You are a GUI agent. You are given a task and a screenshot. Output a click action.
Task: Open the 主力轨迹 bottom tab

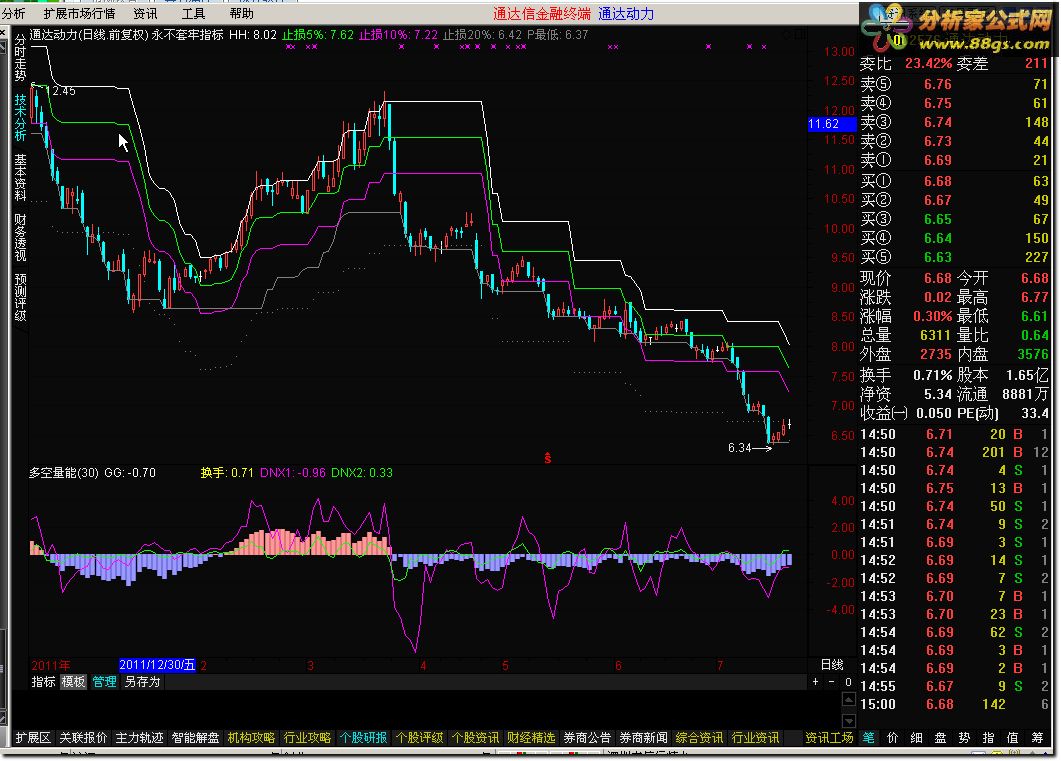(139, 737)
